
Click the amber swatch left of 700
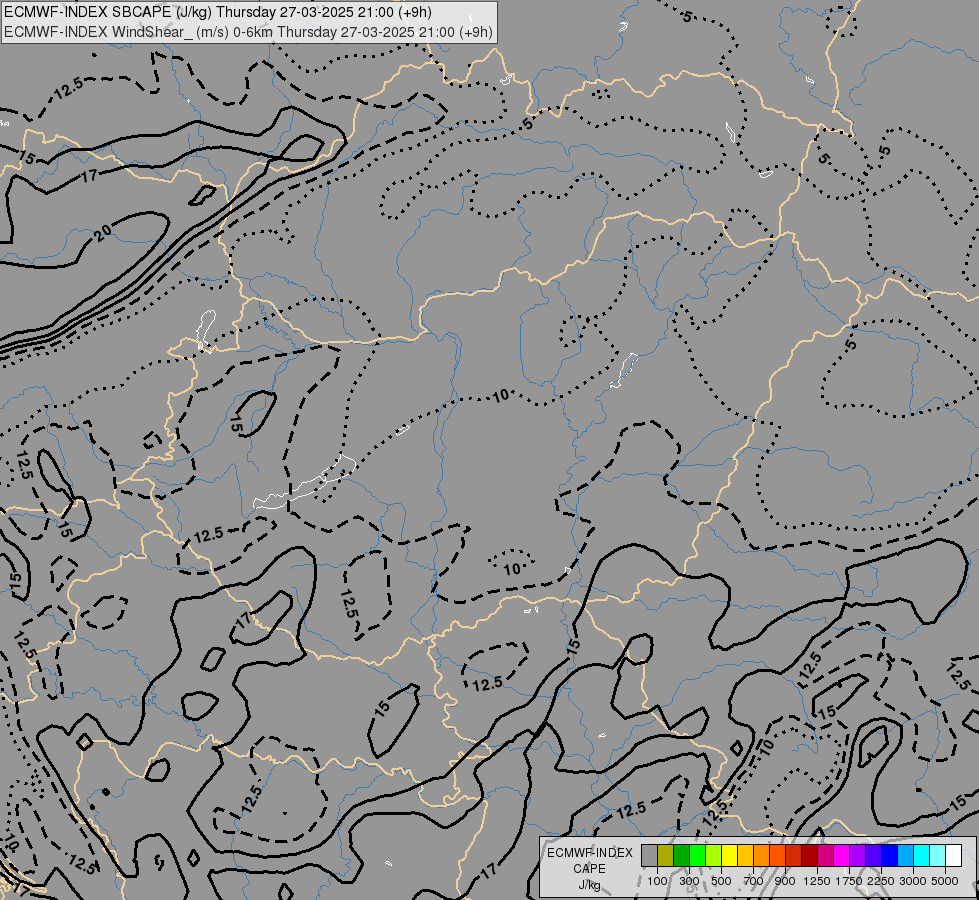point(745,855)
